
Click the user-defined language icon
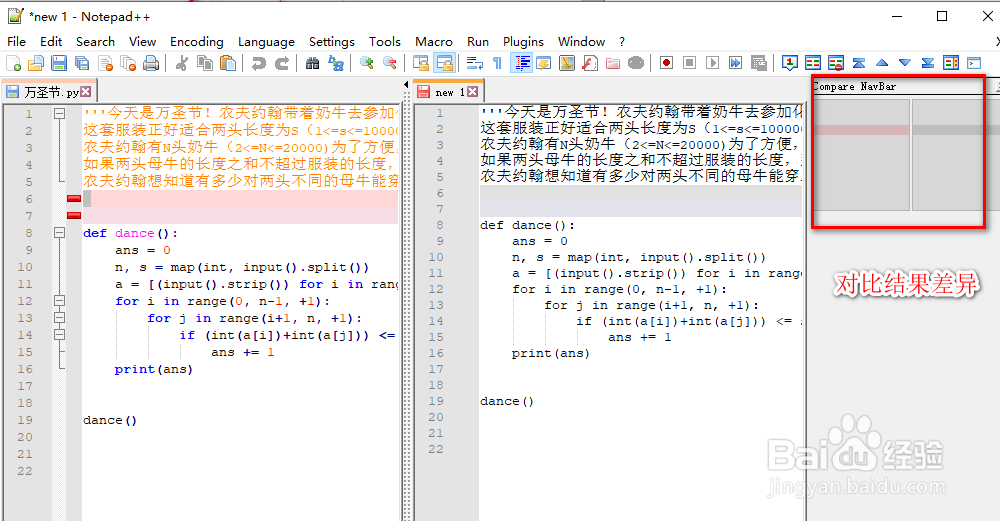pos(543,62)
